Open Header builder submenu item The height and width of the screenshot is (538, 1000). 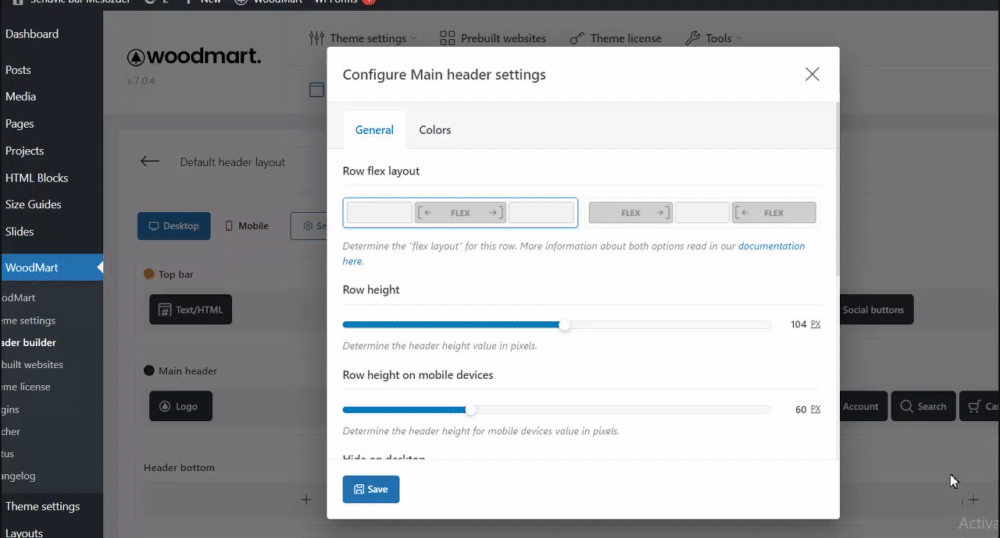click(x=29, y=342)
